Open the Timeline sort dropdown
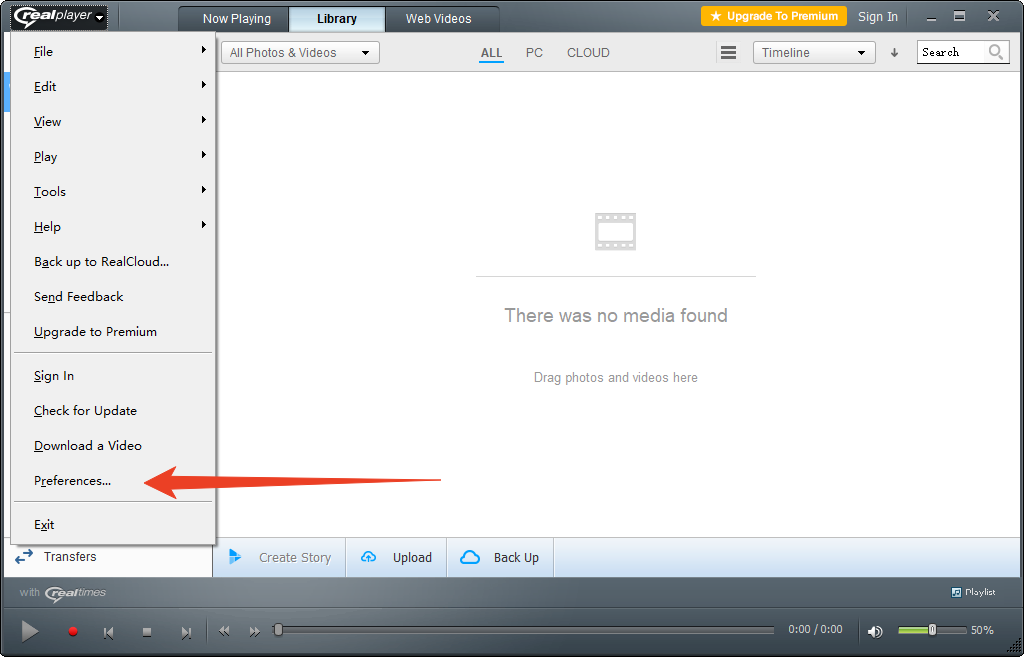Screen dimensions: 1024x657 813,53
